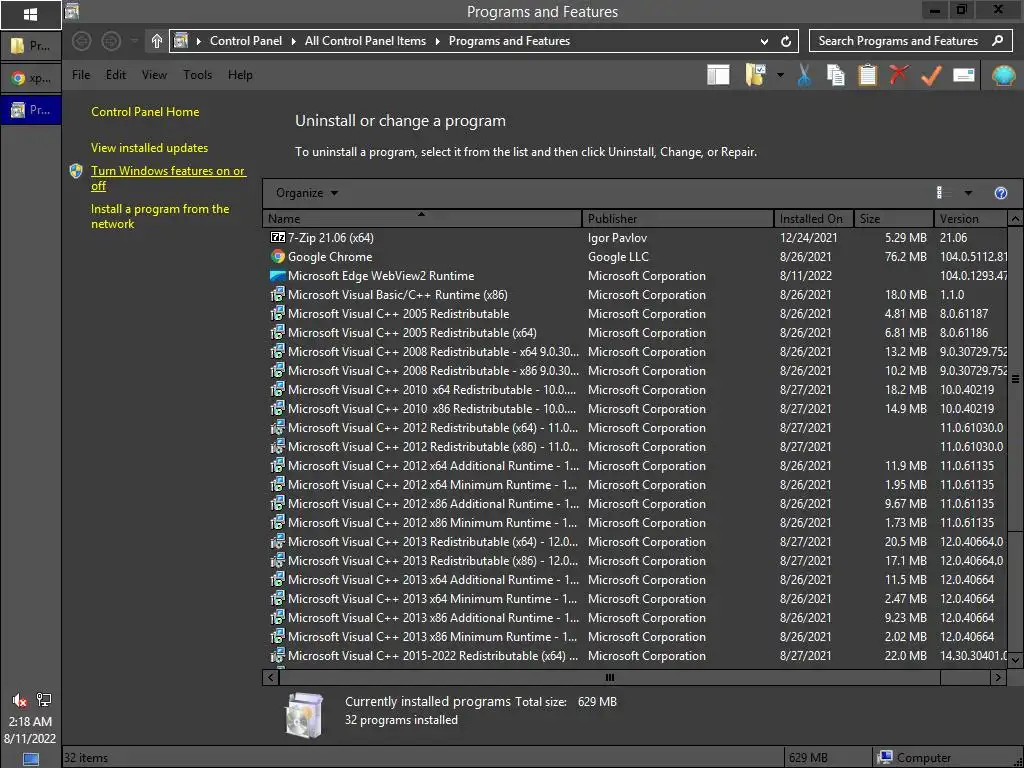Click the horizontal scrollbar right arrow

pyautogui.click(x=997, y=677)
